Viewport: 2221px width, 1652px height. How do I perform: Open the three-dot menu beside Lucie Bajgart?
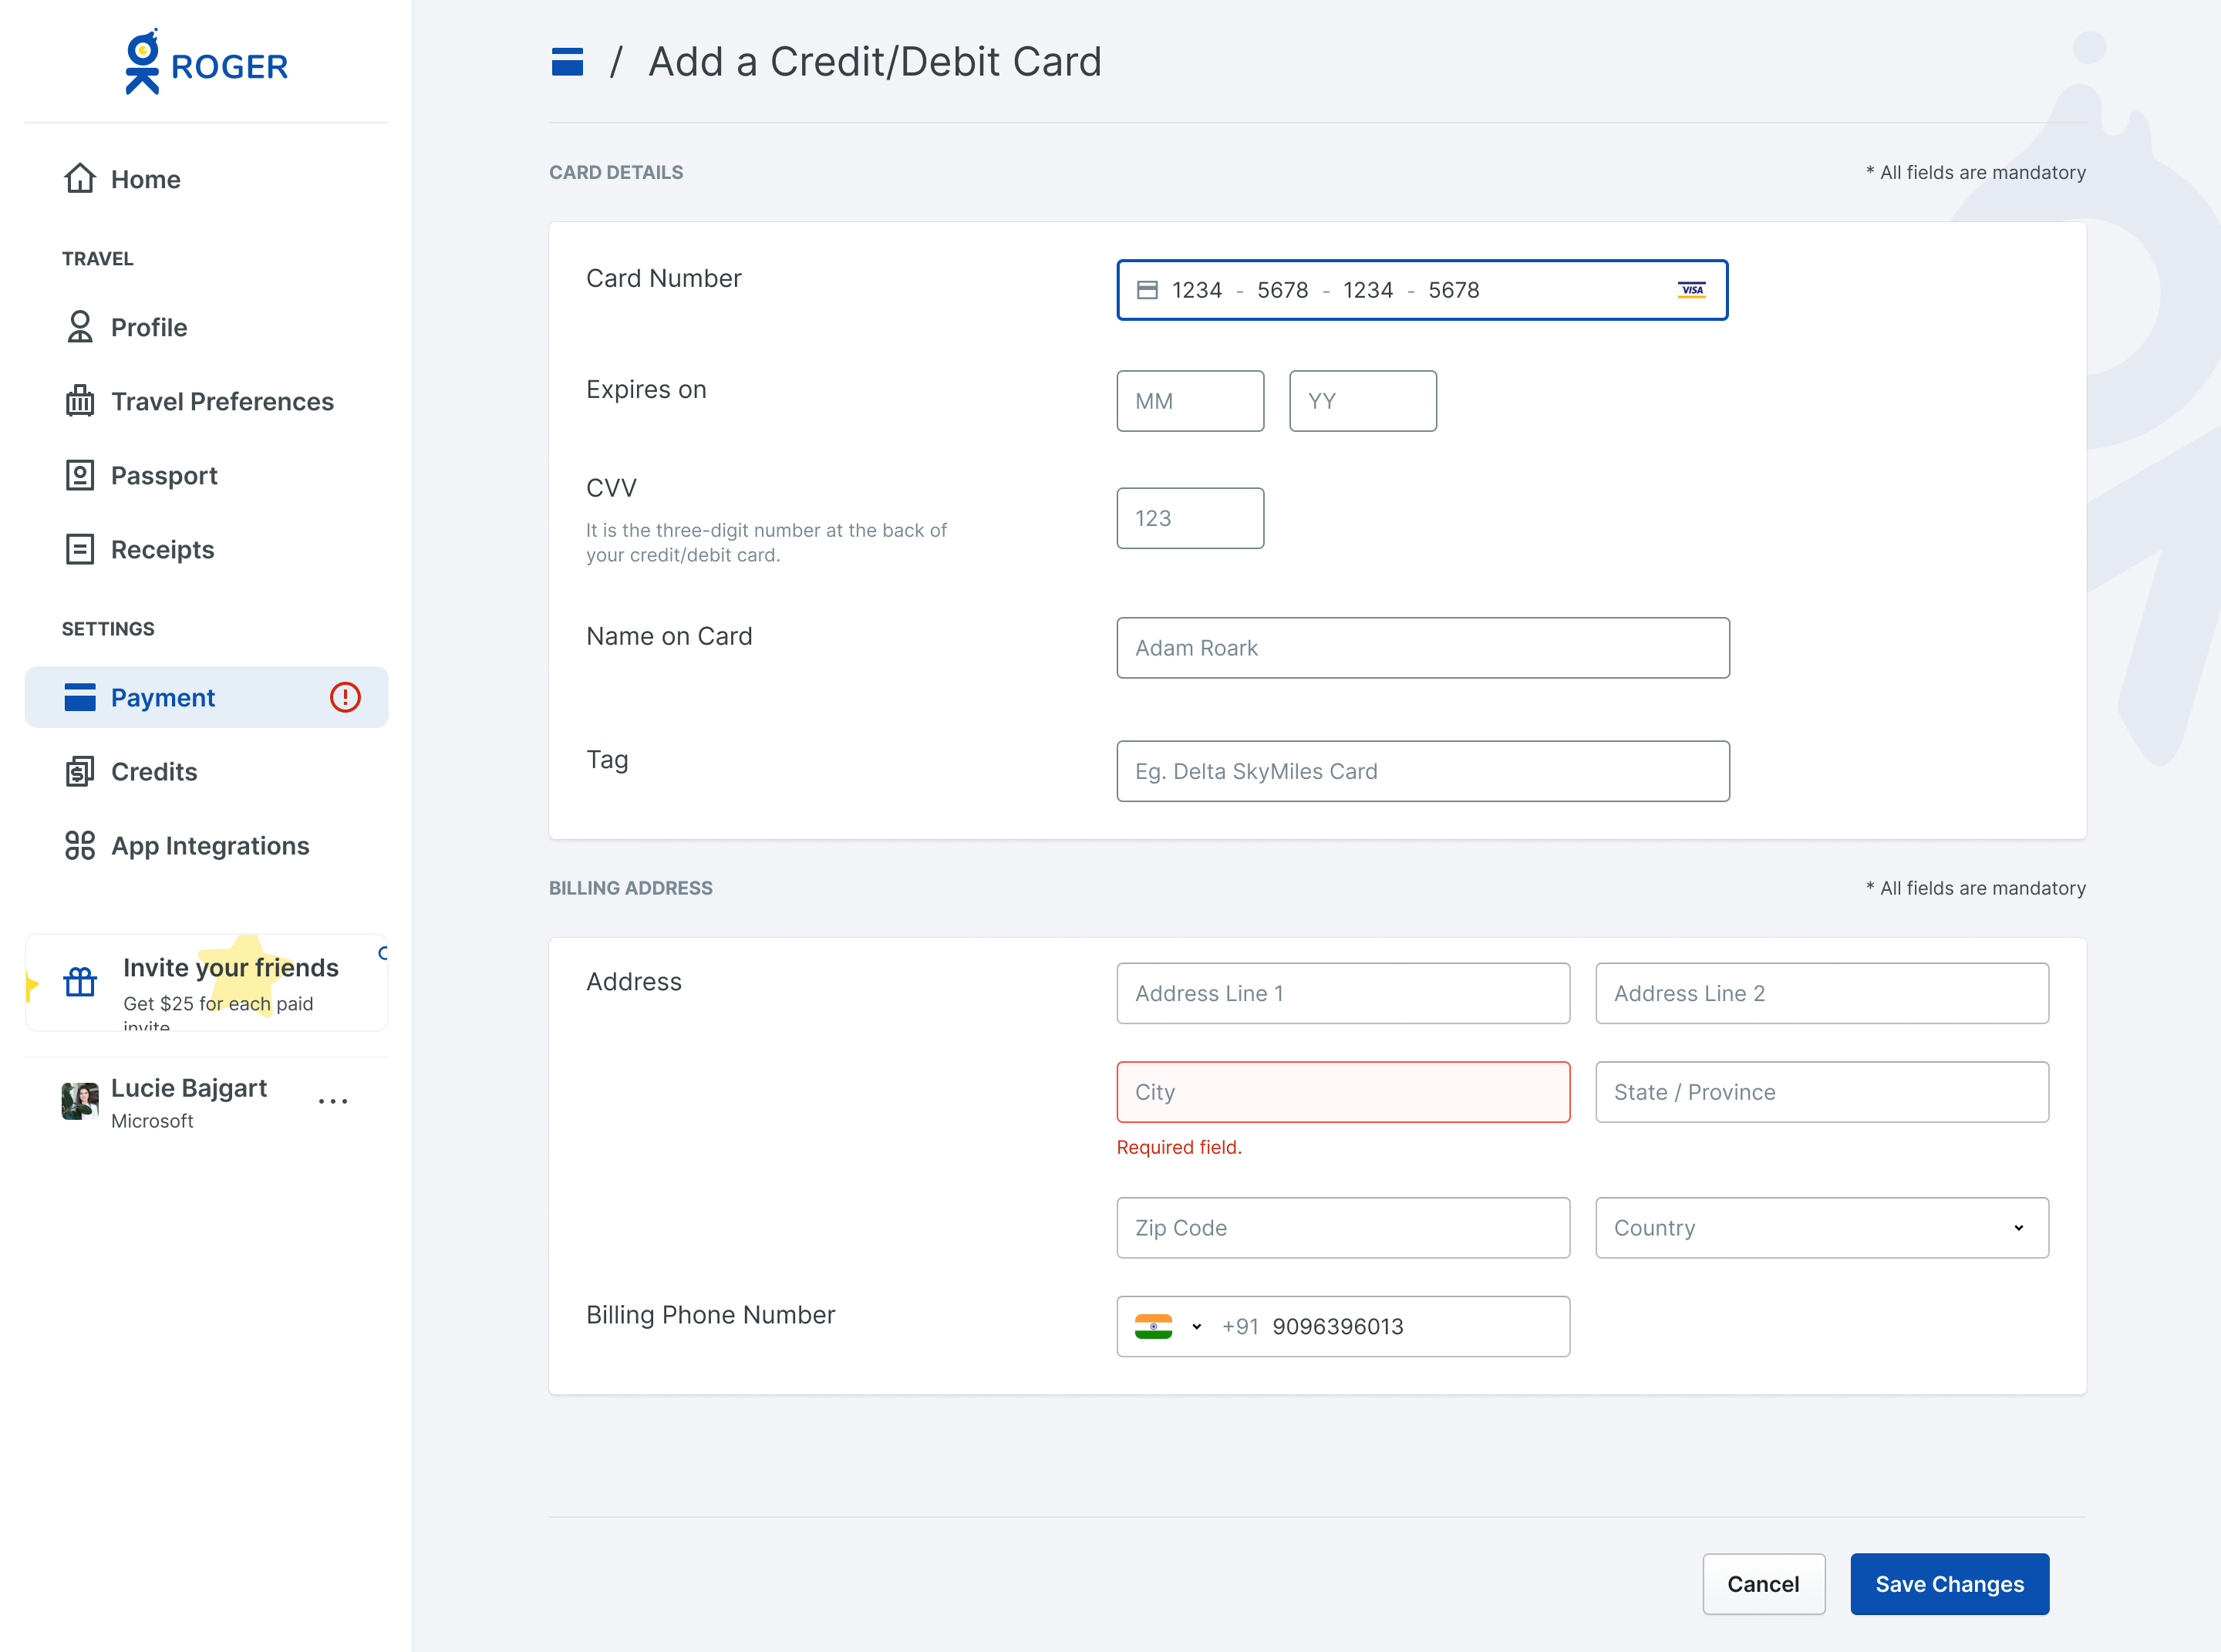[333, 1101]
